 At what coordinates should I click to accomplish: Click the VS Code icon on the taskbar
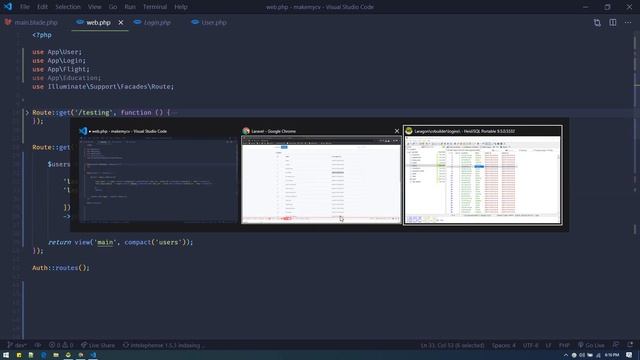pos(93,355)
